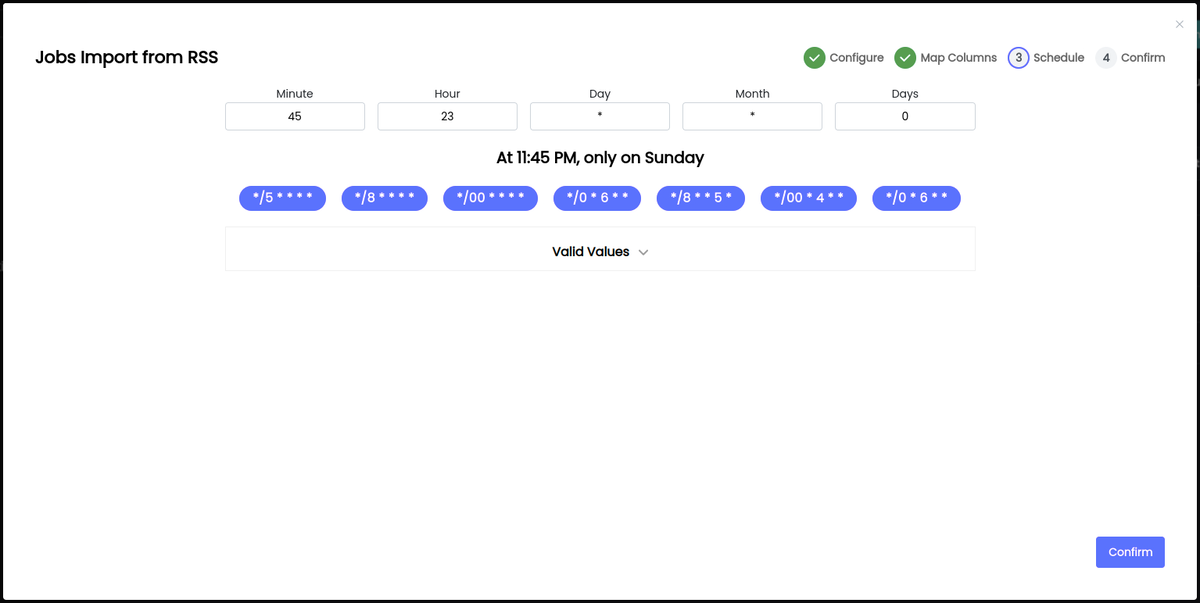Viewport: 1200px width, 603px height.
Task: Click the chevron next to Valid Values
Action: coord(643,253)
